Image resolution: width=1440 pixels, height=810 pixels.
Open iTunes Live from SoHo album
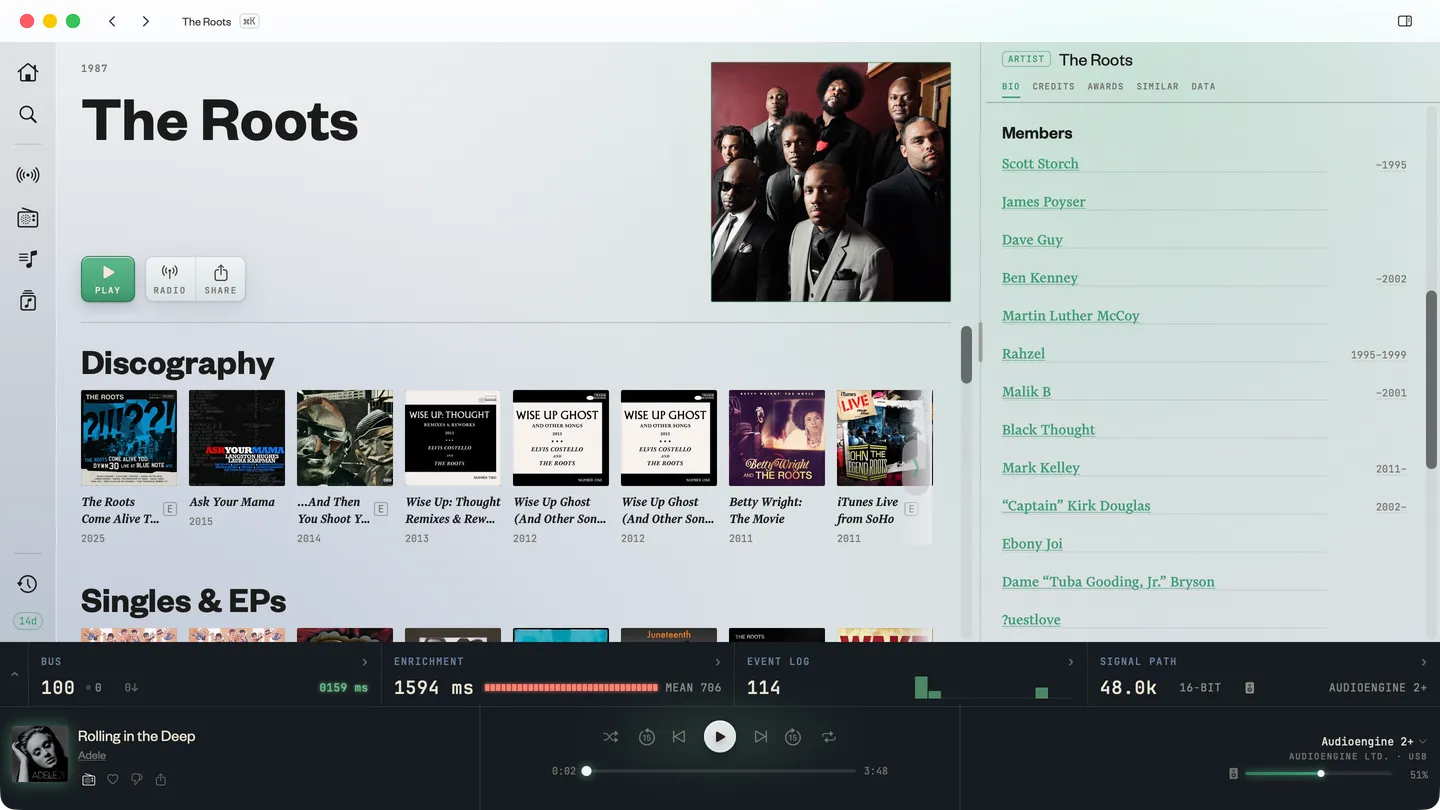(885, 438)
